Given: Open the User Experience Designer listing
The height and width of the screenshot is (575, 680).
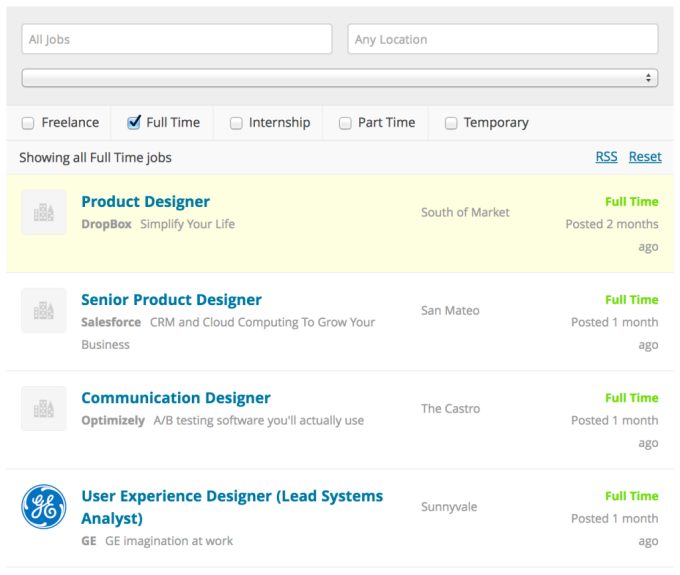Looking at the screenshot, I should [232, 507].
